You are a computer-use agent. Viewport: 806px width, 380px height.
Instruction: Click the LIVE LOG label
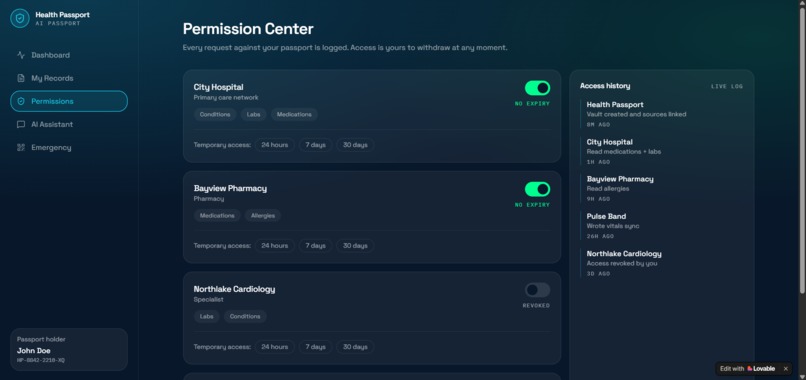pos(727,86)
